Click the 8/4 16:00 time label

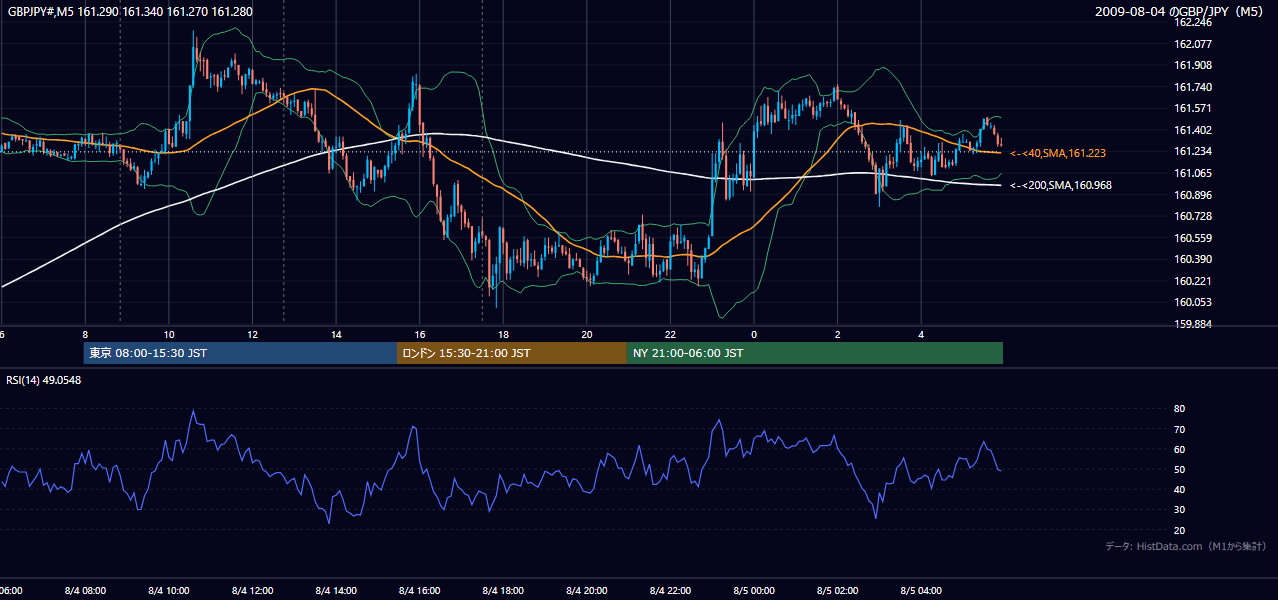pos(419,591)
